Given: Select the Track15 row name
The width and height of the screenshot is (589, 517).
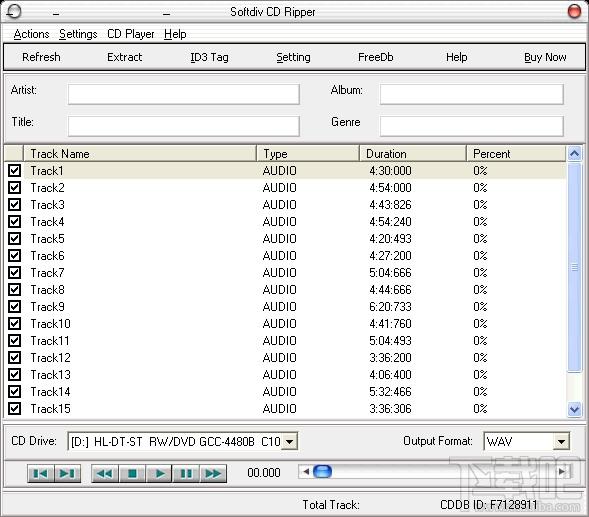Looking at the screenshot, I should (50, 409).
